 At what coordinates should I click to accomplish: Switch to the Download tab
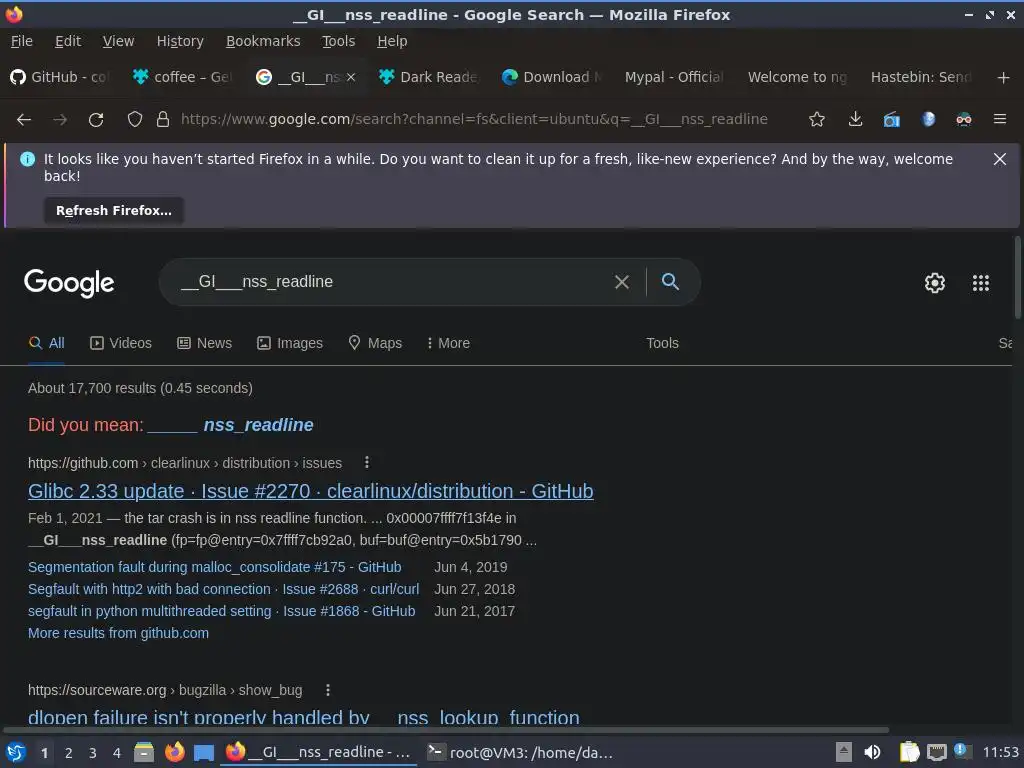552,77
